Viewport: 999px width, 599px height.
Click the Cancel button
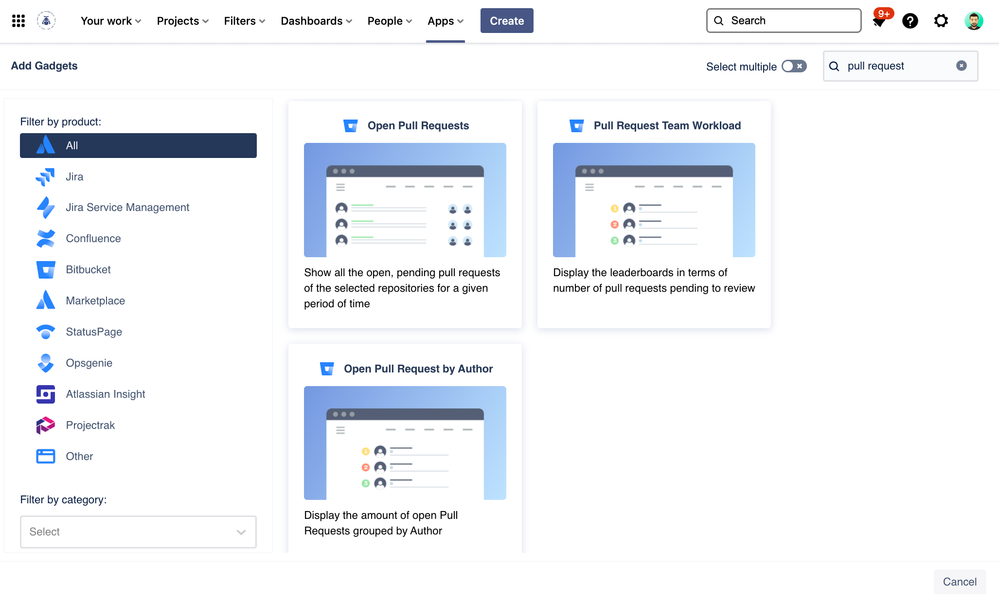click(x=959, y=582)
